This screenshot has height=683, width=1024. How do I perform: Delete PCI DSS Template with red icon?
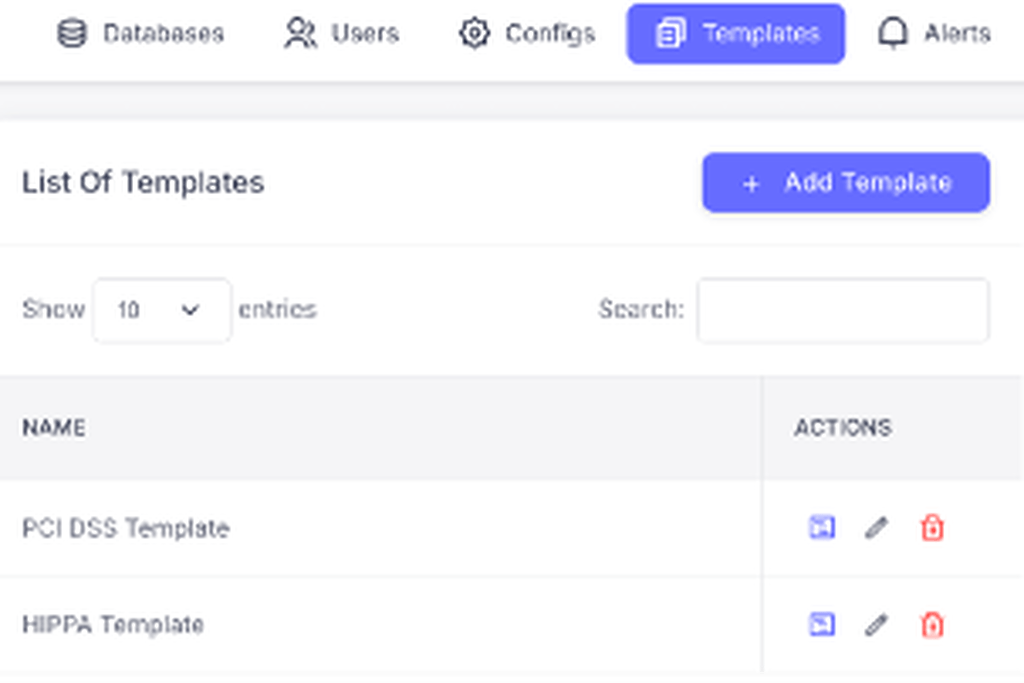point(932,527)
